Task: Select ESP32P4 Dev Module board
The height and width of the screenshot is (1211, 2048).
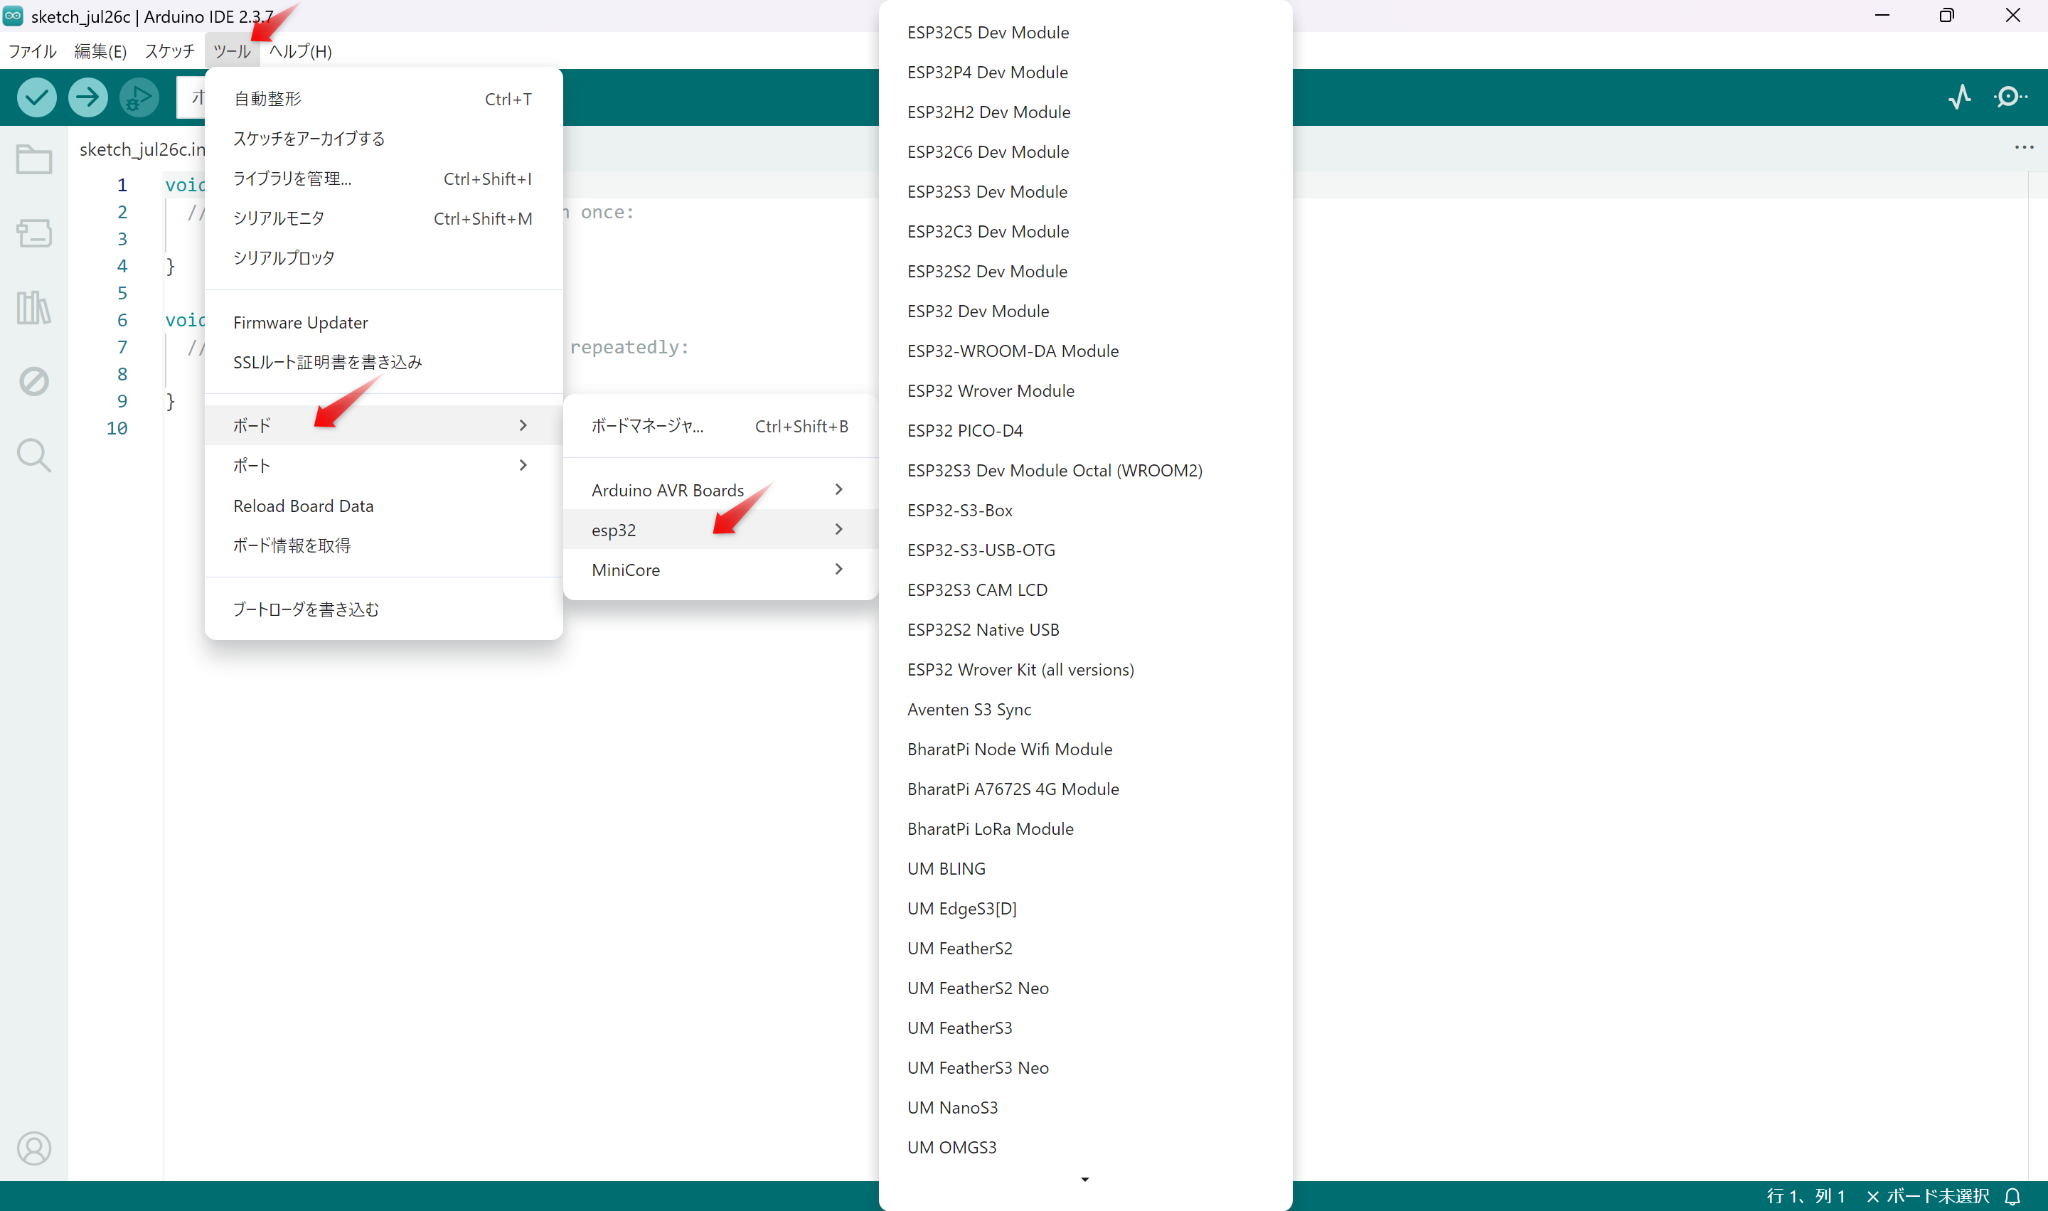Action: [x=1086, y=72]
